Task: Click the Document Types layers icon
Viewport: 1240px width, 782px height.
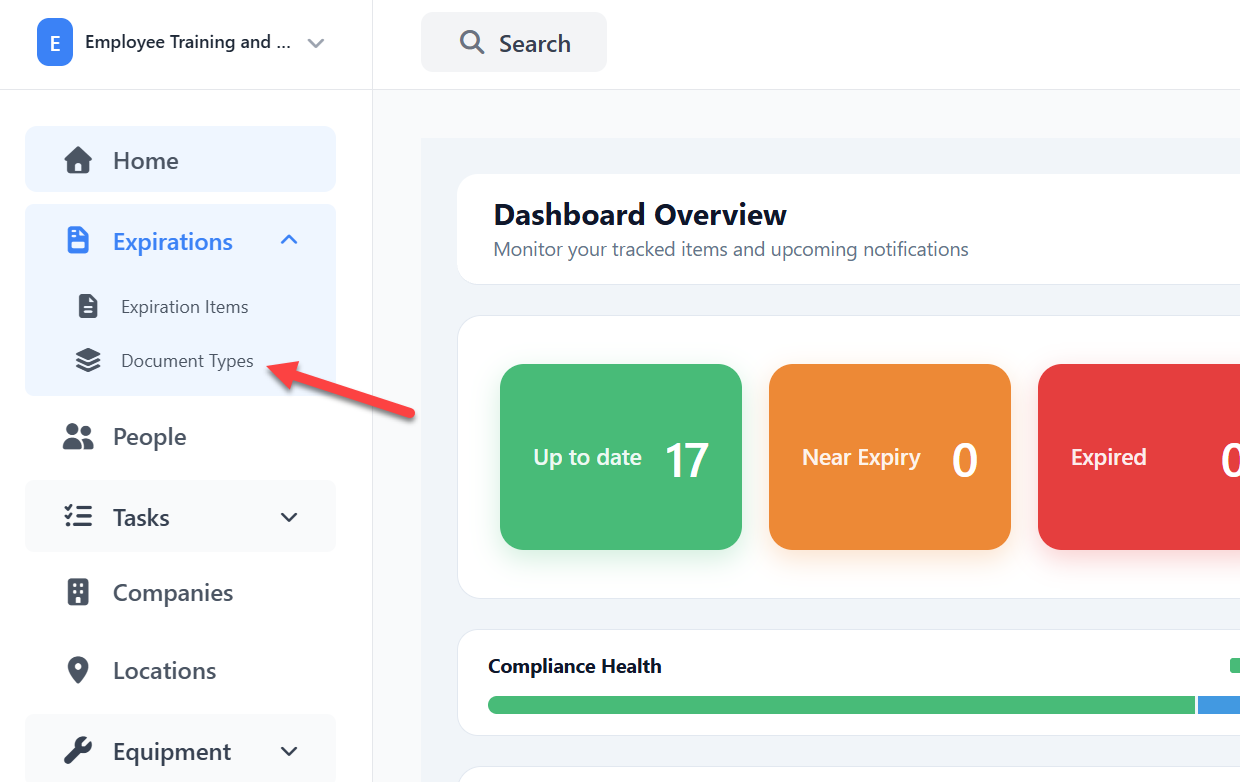Action: tap(88, 360)
